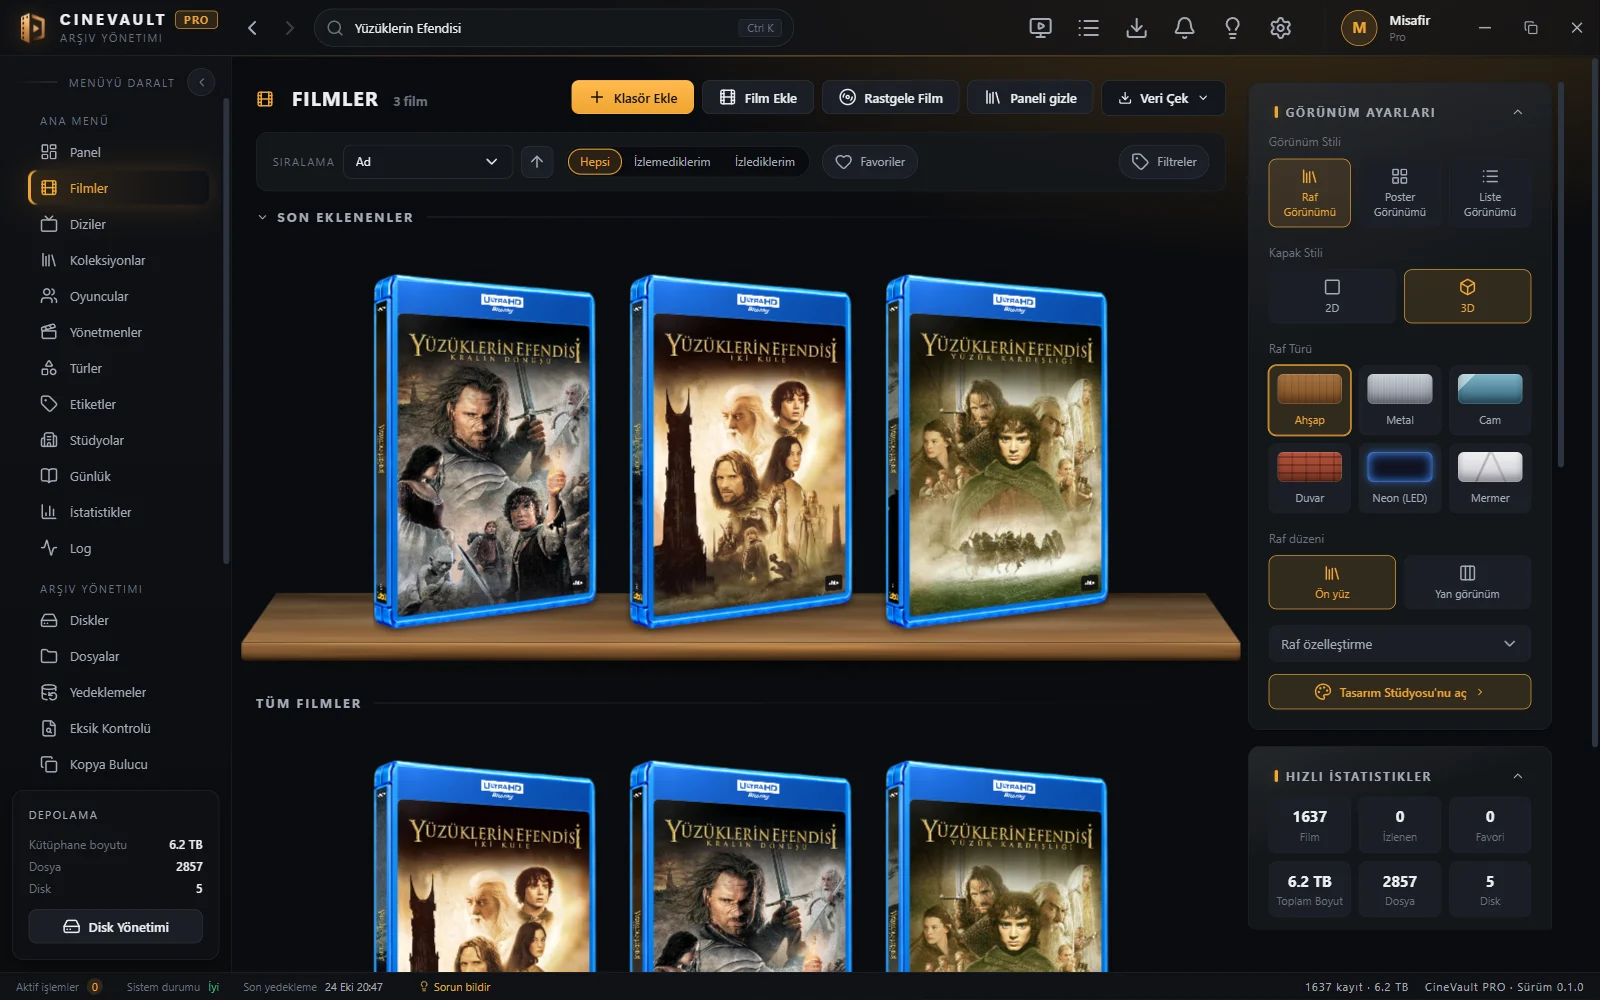Open Tasarım Stüdyosu'nu aç
Viewport: 1600px width, 1000px height.
tap(1400, 692)
